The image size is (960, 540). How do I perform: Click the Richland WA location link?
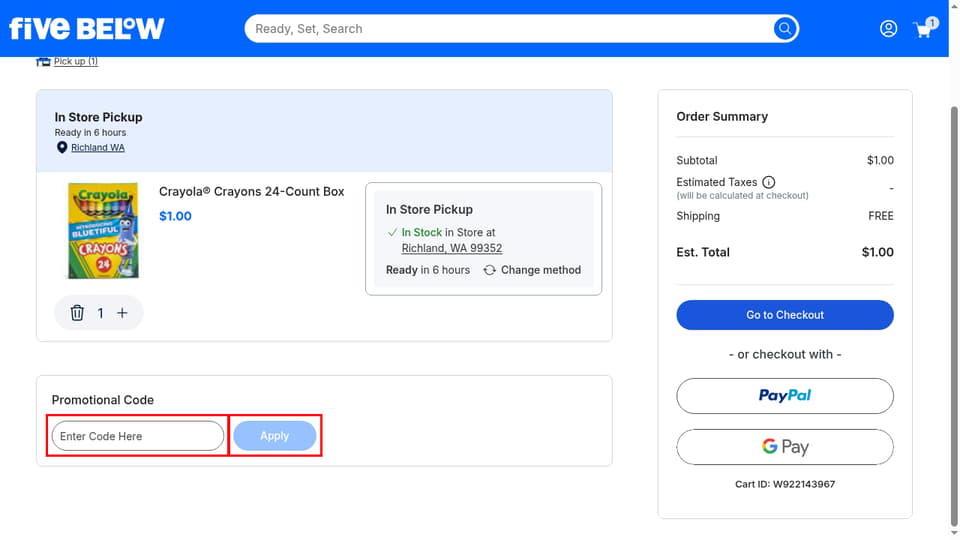click(97, 148)
